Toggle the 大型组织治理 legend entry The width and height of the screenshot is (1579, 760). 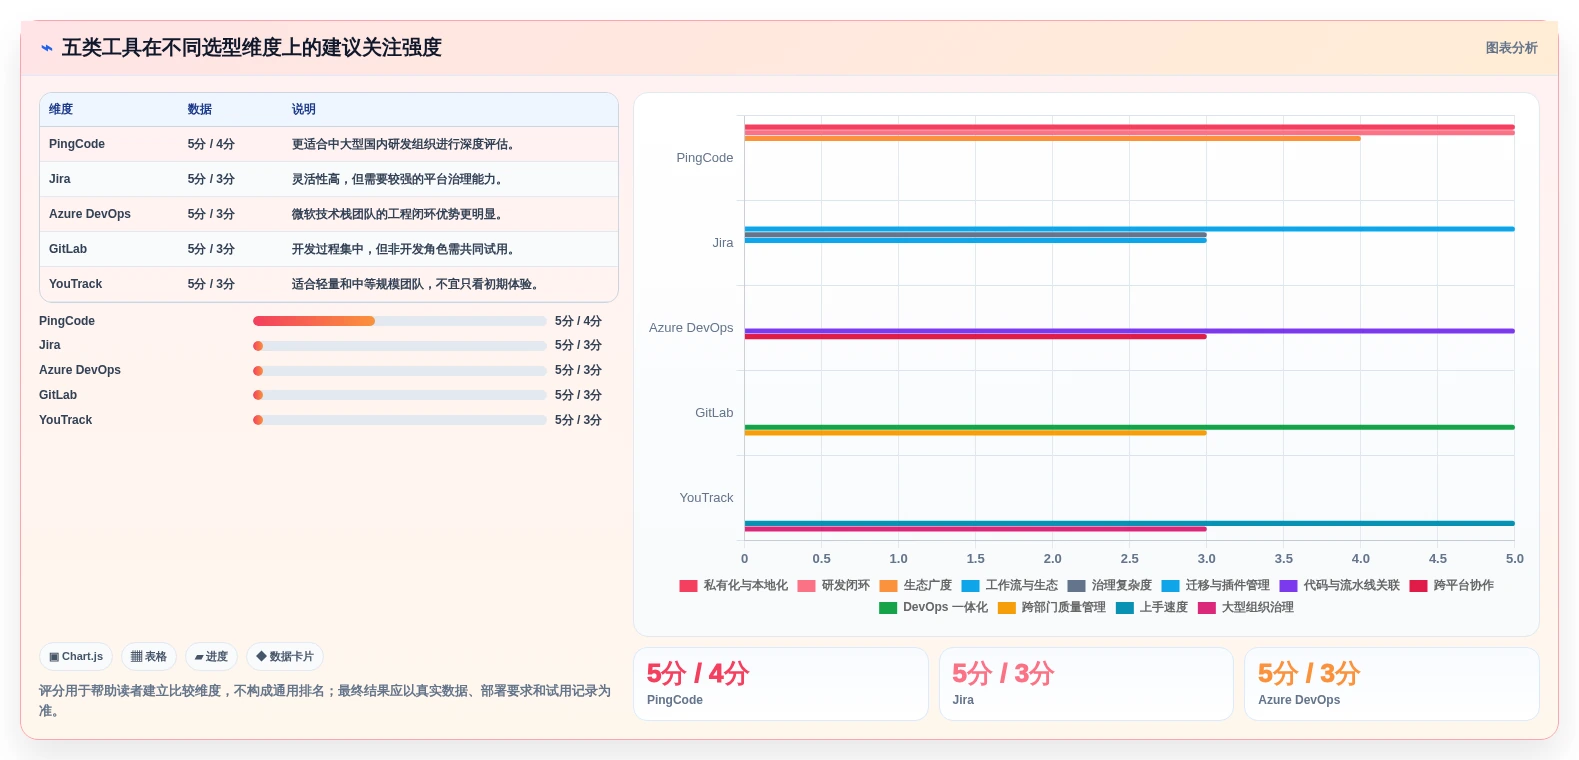[x=1246, y=608]
